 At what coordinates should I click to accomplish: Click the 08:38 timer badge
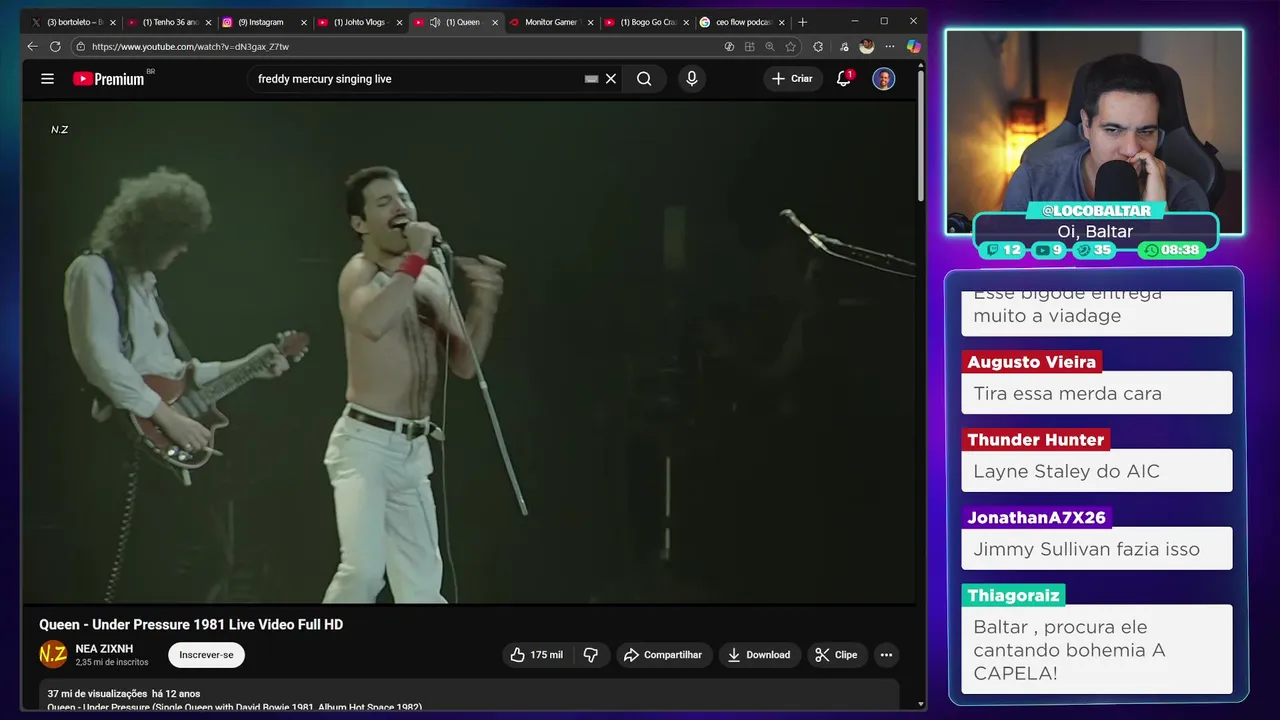(1172, 250)
